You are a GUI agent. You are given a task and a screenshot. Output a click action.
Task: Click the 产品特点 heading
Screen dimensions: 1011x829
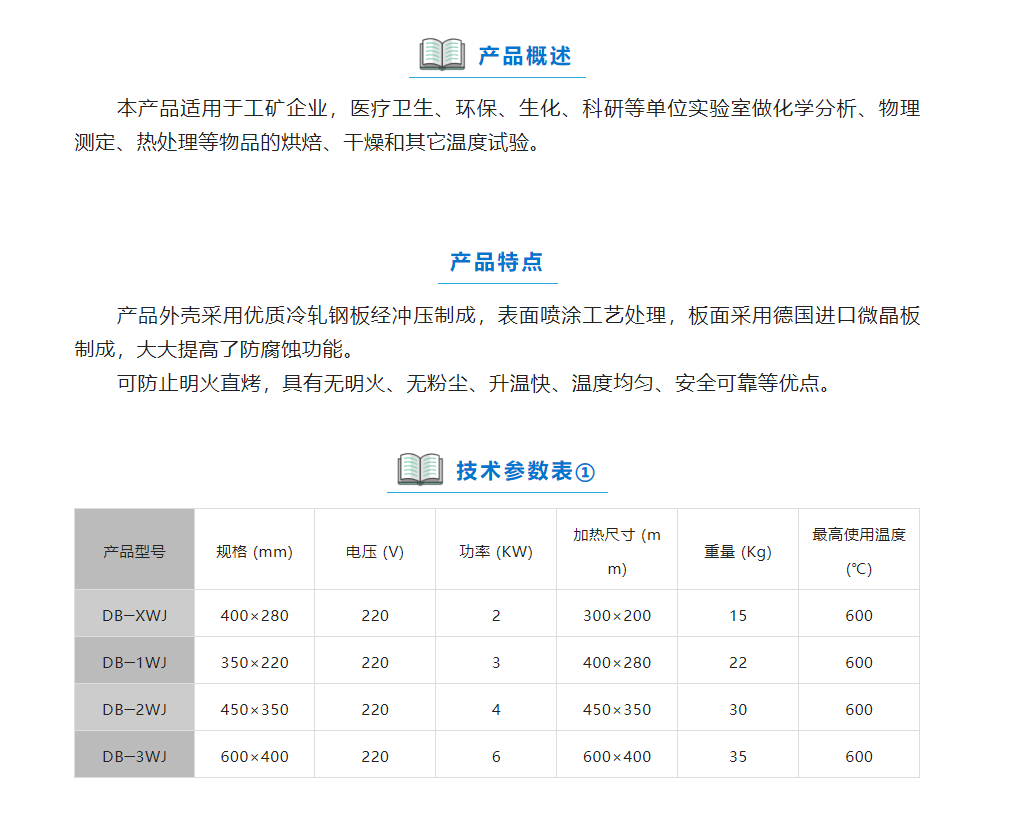[496, 262]
